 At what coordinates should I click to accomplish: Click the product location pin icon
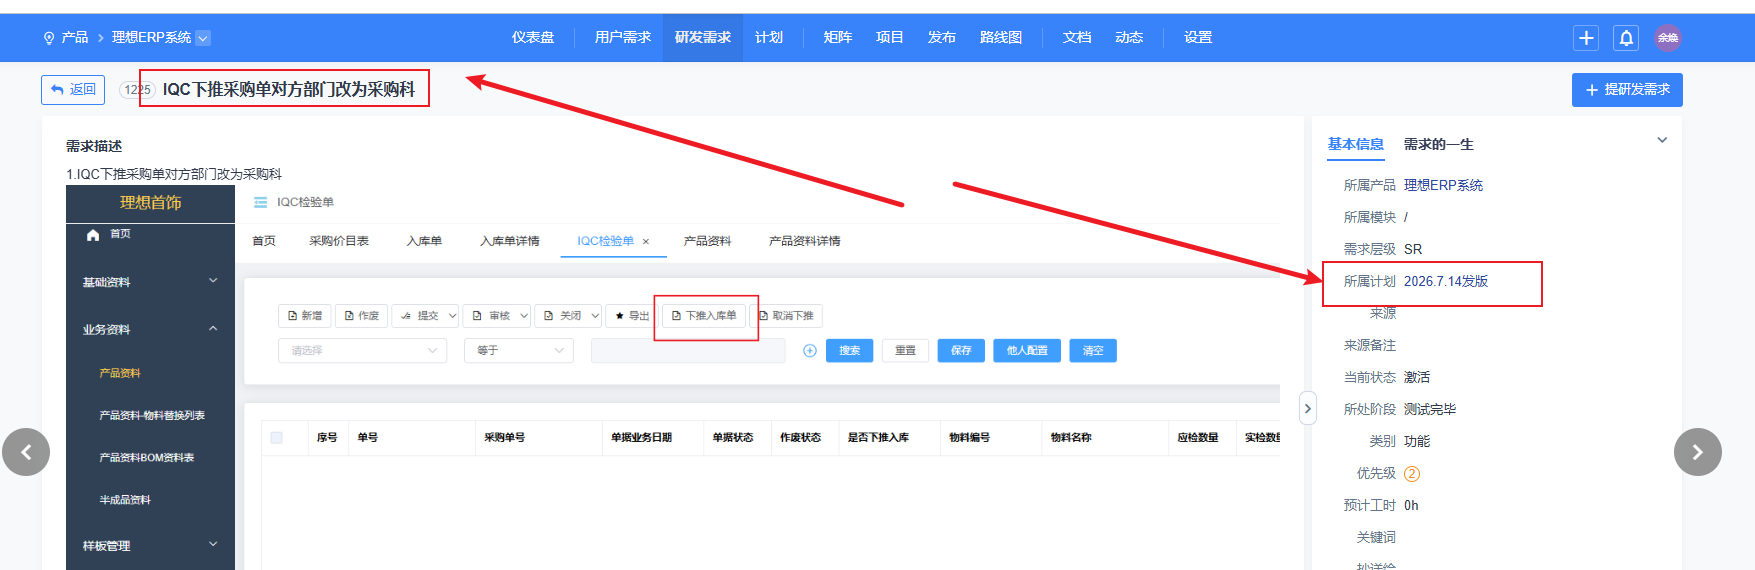(x=49, y=38)
